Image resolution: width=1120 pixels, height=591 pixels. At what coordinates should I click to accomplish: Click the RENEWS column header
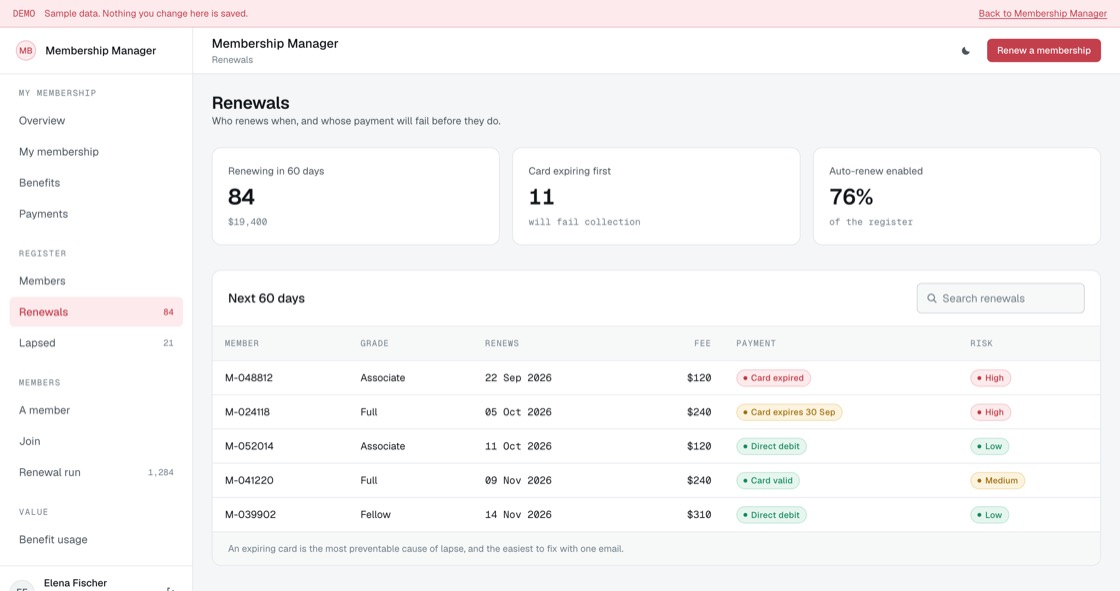click(x=502, y=344)
